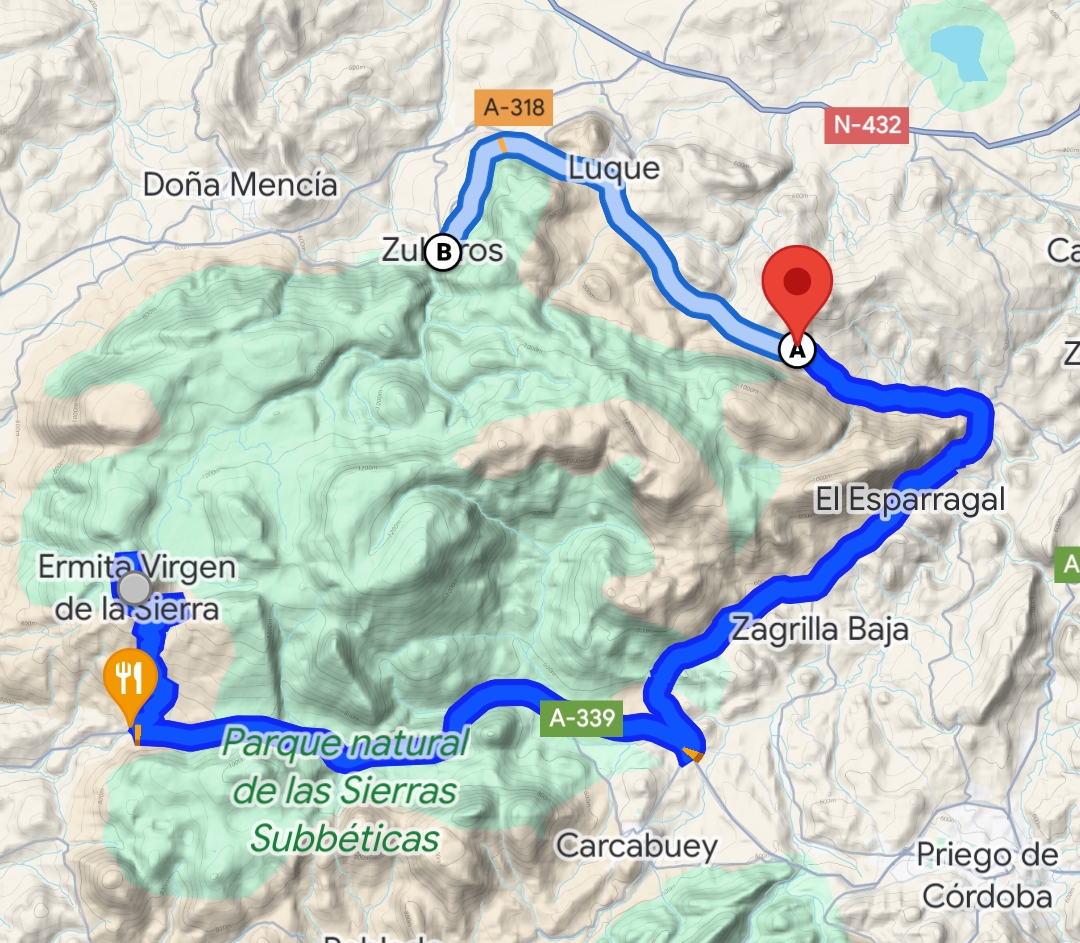Screen dimensions: 1080x943
Task: Click the A-339 green road shield
Action: (582, 718)
